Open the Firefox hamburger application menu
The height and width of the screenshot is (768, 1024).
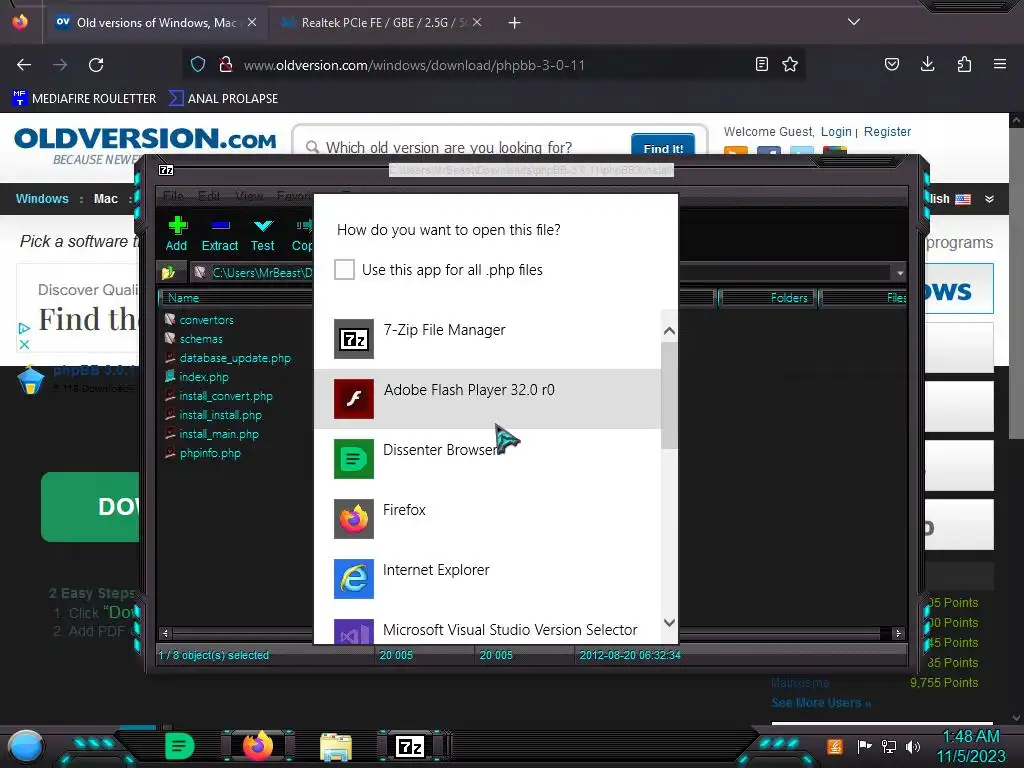(x=1000, y=64)
